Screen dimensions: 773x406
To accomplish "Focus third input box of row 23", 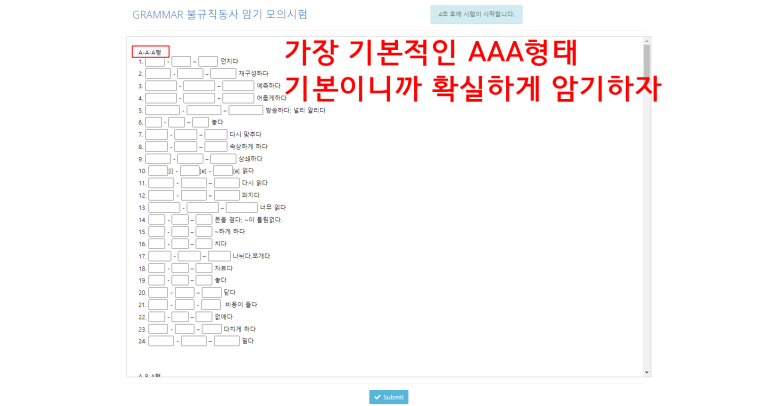I will 211,329.
